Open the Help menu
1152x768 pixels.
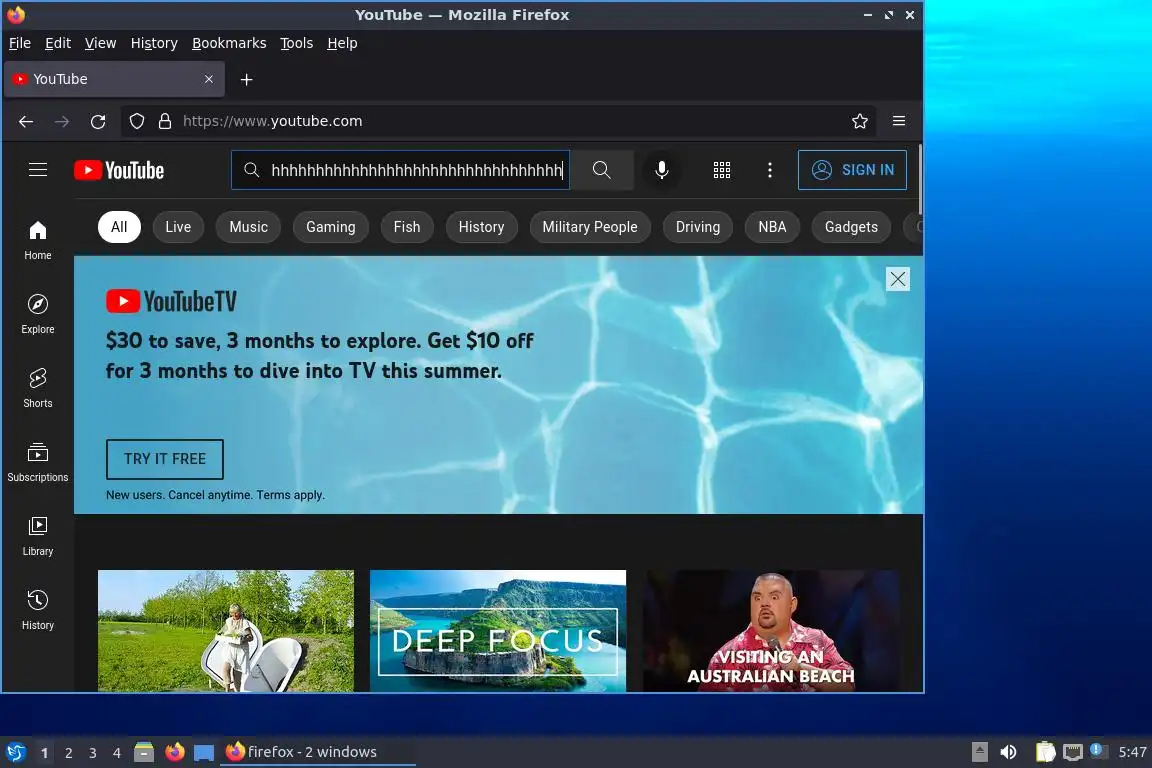pos(342,43)
